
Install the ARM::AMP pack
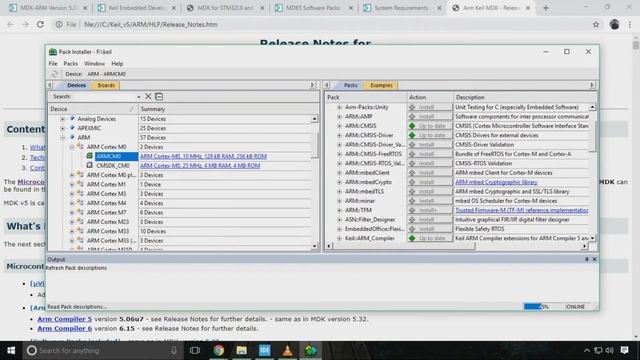pyautogui.click(x=430, y=116)
